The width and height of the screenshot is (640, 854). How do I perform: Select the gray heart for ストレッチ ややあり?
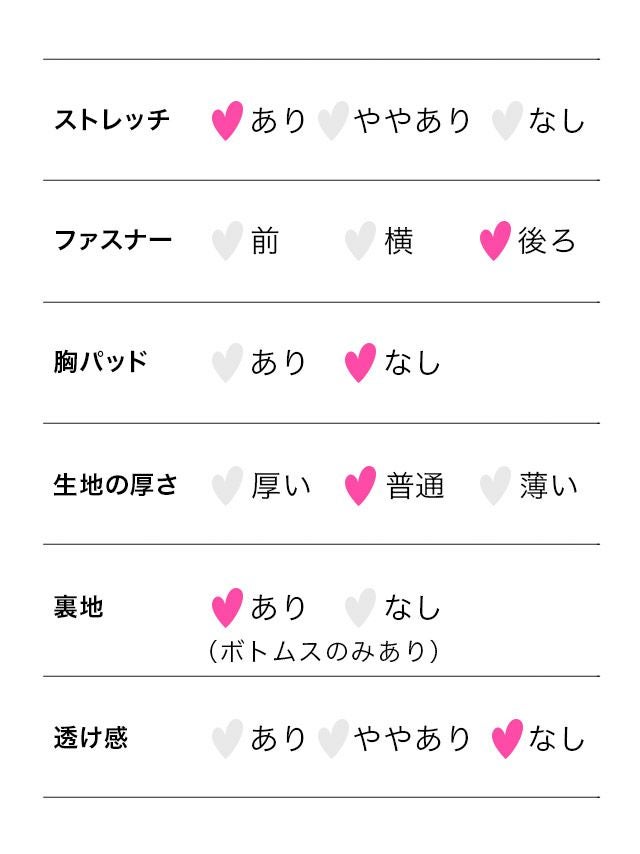pos(333,121)
